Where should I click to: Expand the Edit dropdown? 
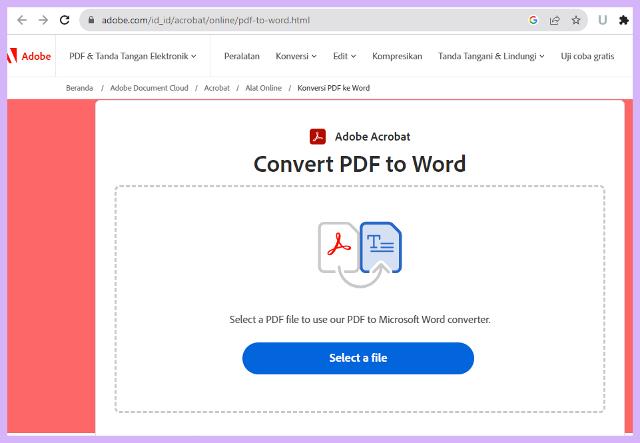(344, 56)
